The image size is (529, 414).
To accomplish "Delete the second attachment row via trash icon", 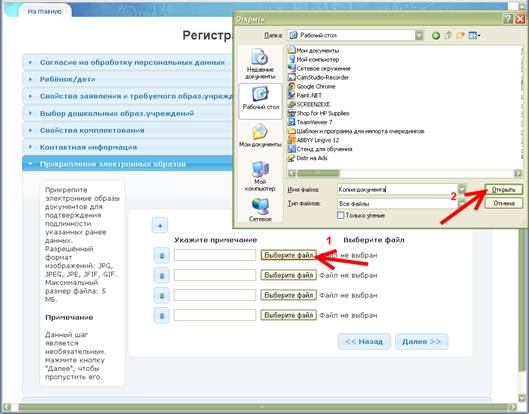I will 161,275.
